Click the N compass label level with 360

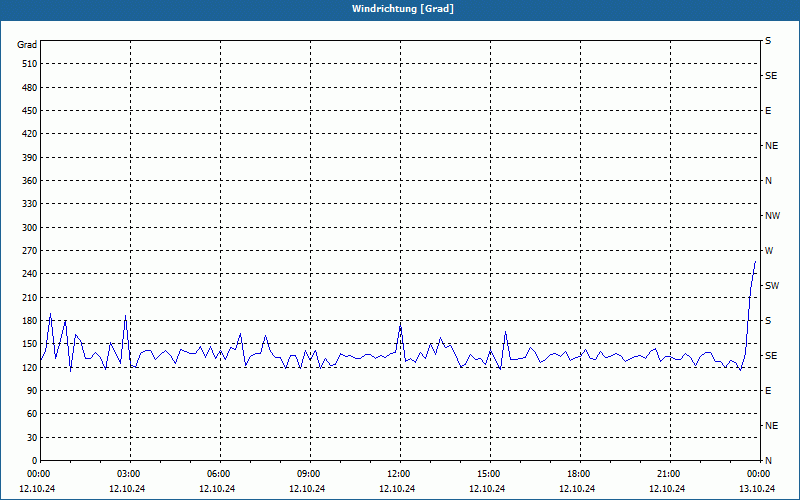(768, 181)
